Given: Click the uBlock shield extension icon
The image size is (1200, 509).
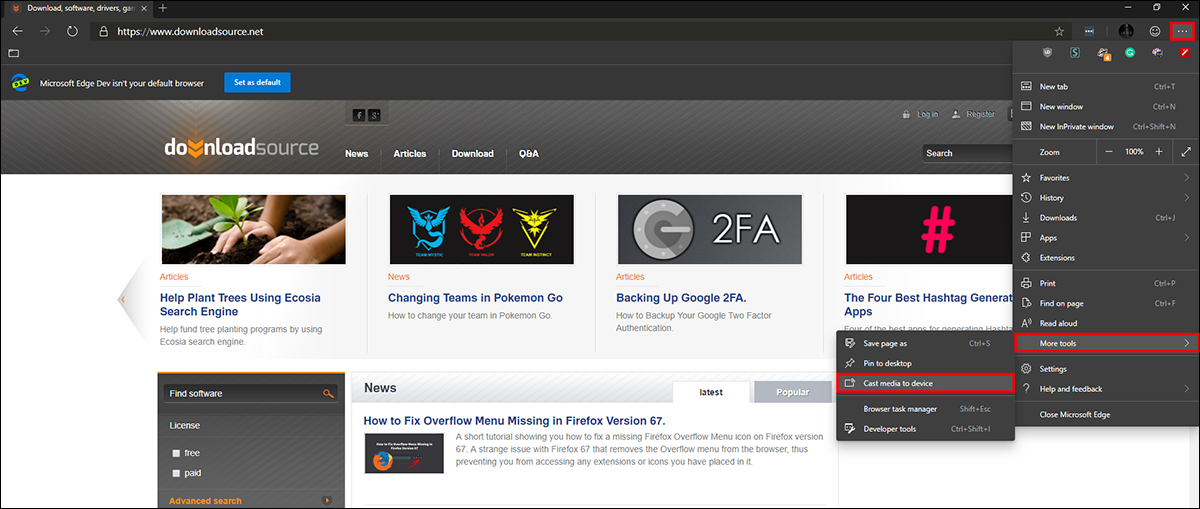Looking at the screenshot, I should [1047, 53].
